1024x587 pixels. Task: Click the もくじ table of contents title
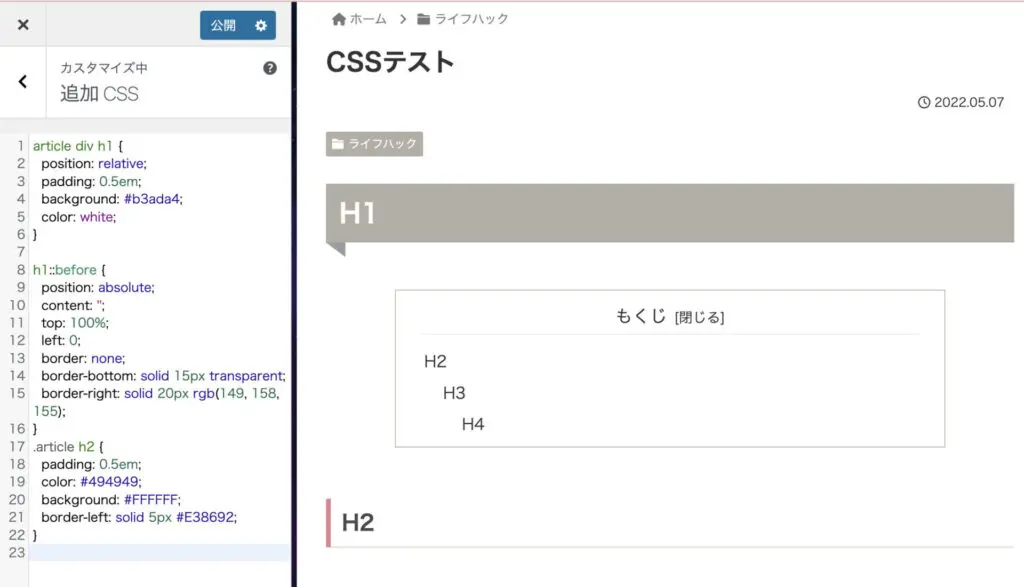pyautogui.click(x=640, y=316)
